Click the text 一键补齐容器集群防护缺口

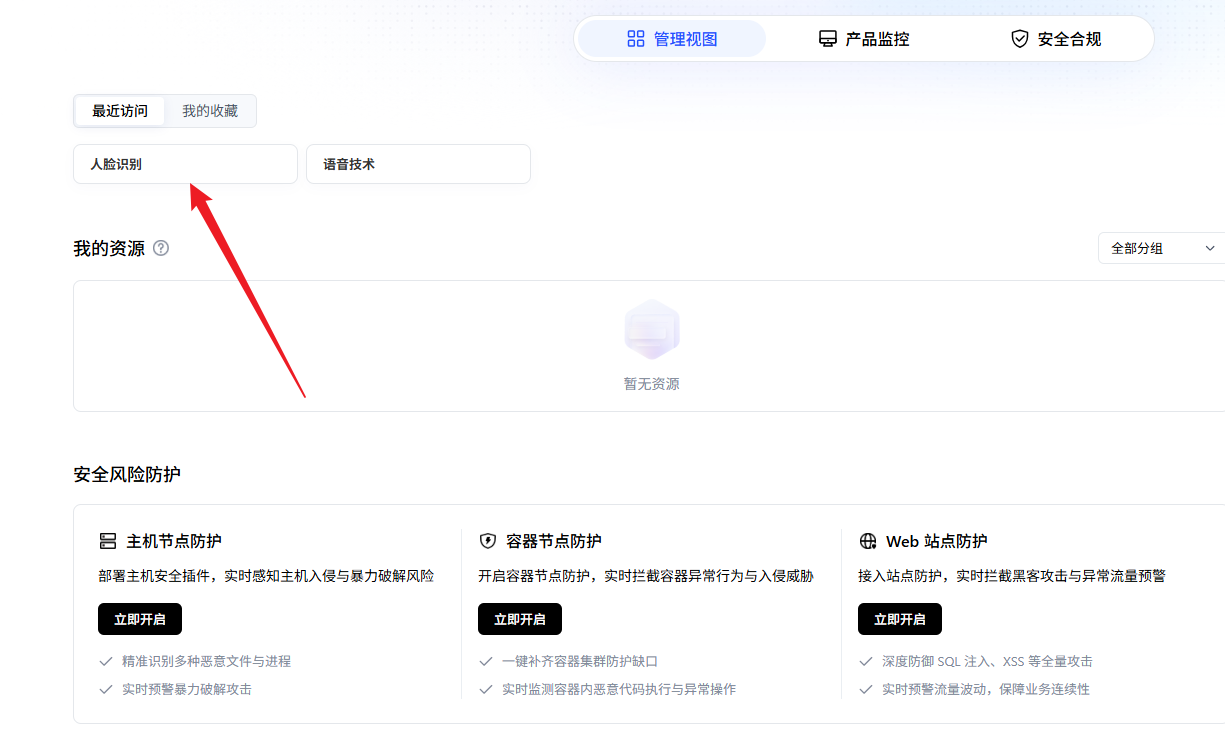point(580,661)
